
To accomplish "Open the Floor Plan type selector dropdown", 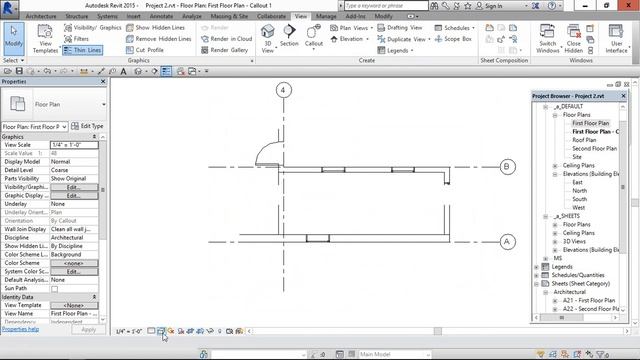I will [x=104, y=104].
